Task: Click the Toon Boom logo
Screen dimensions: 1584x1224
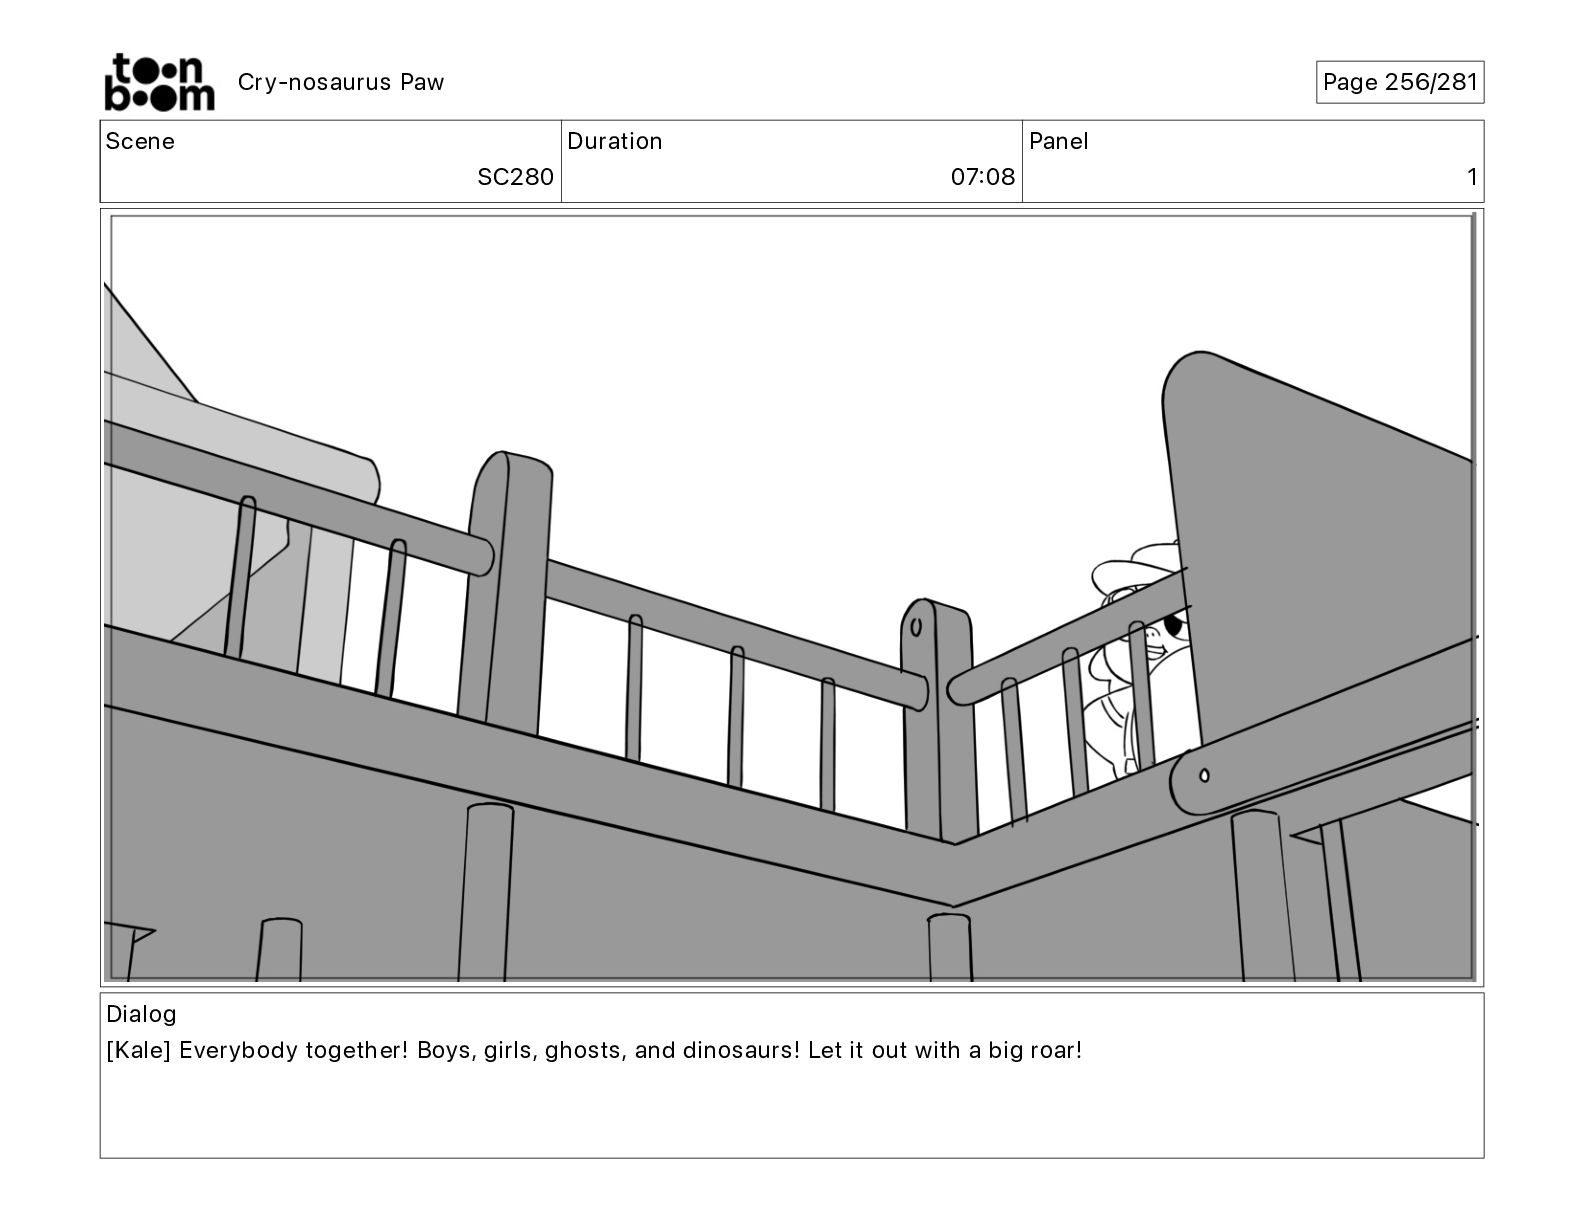Action: [159, 82]
